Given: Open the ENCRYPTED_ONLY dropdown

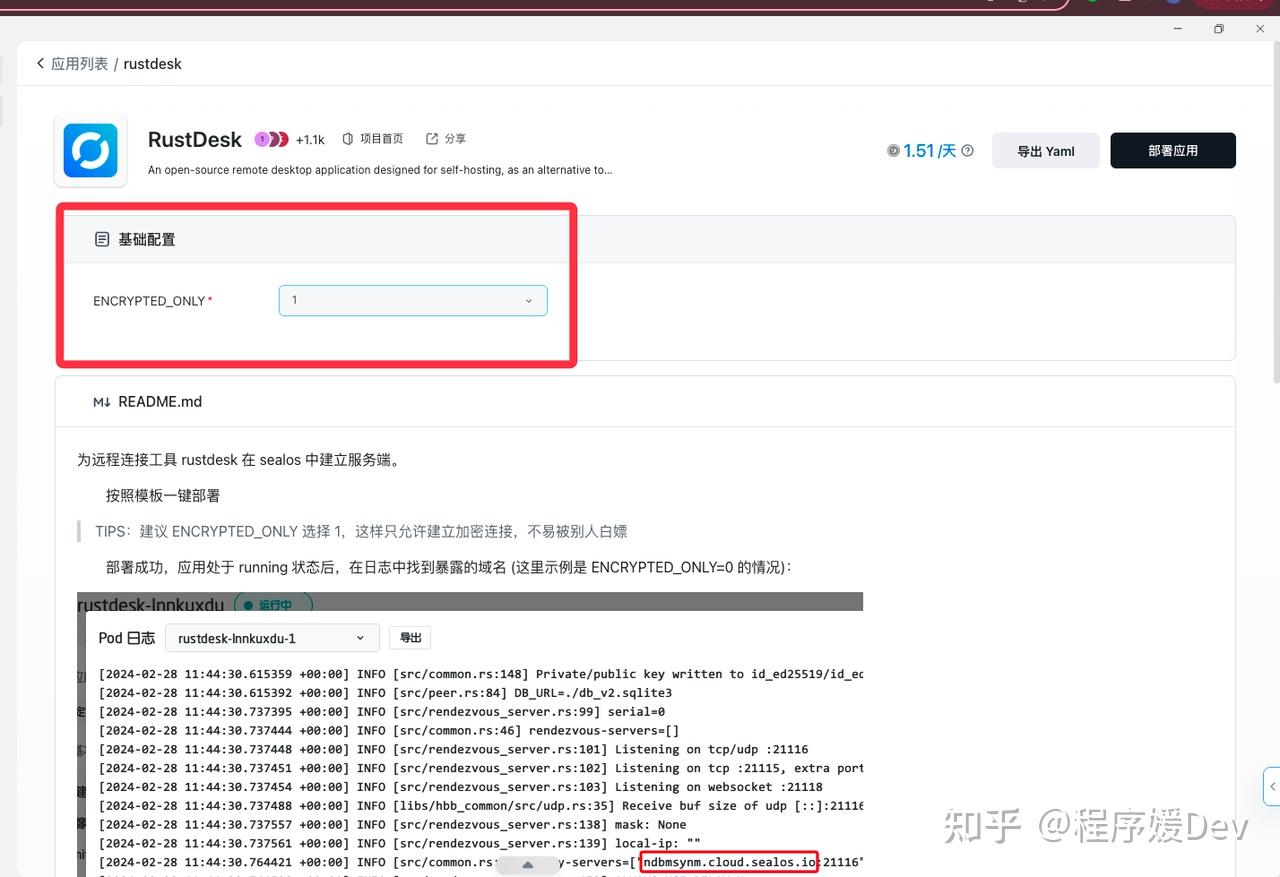Looking at the screenshot, I should [412, 300].
